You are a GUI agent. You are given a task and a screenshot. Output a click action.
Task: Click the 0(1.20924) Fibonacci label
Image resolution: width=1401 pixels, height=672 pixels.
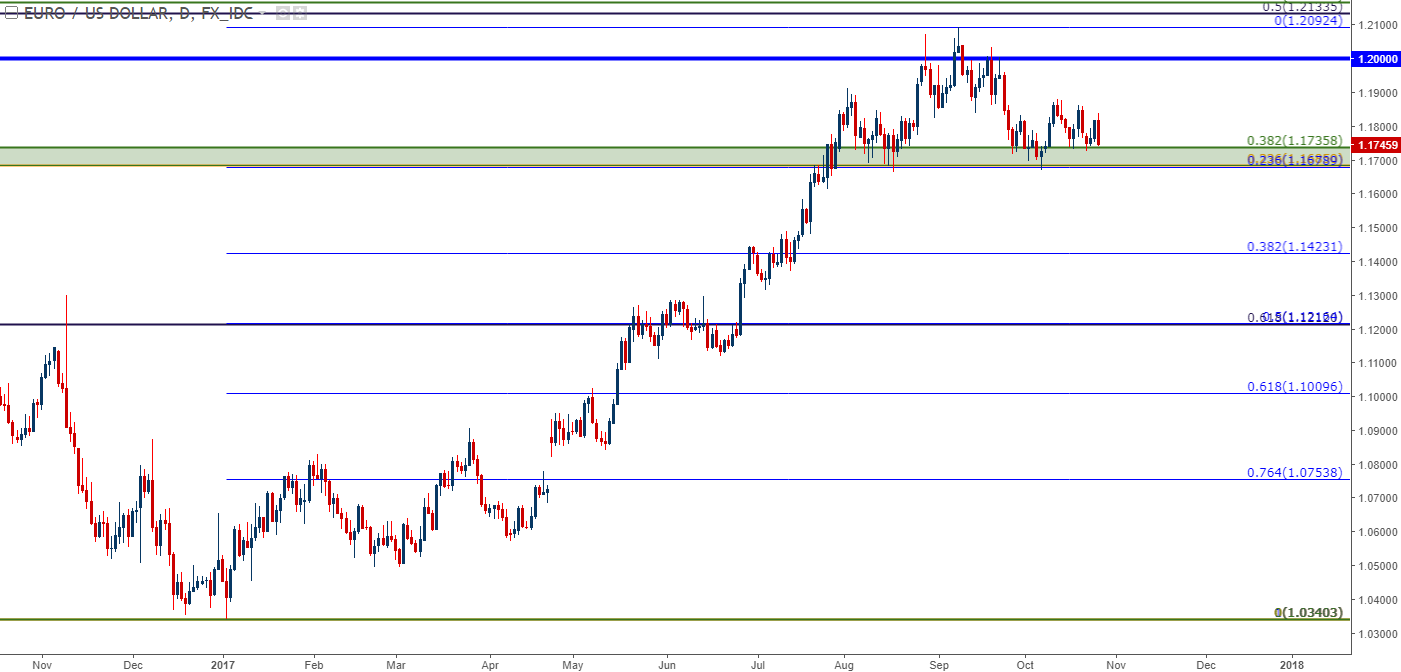point(1307,20)
